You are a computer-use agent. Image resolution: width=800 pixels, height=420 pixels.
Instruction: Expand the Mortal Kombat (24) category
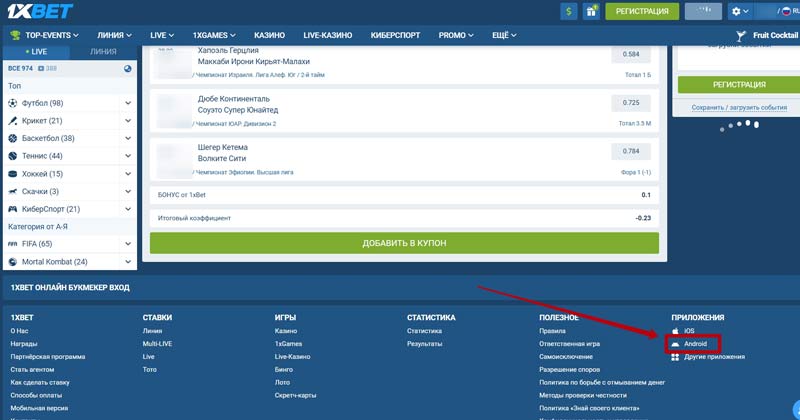(x=128, y=262)
